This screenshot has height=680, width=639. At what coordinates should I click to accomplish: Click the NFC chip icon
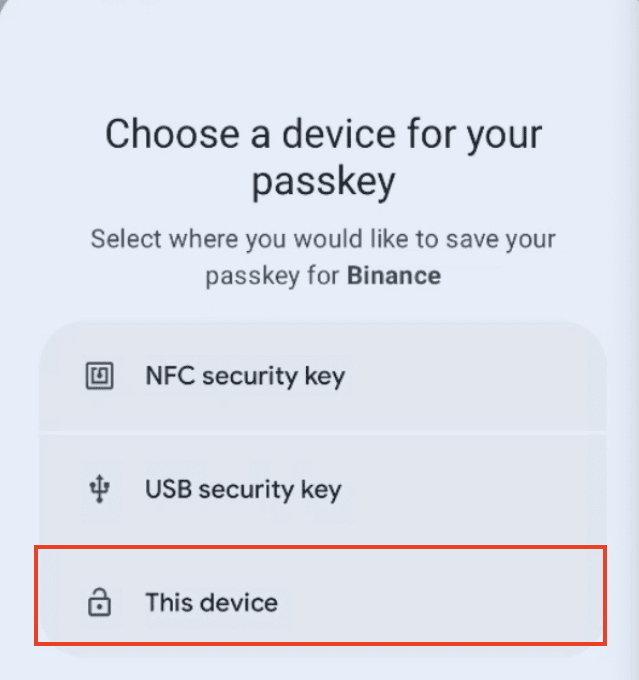[99, 376]
